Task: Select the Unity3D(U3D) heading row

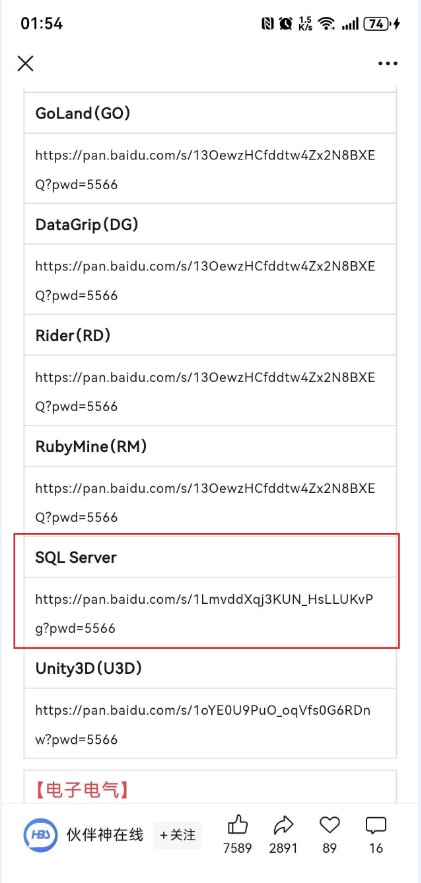Action: pos(210,668)
